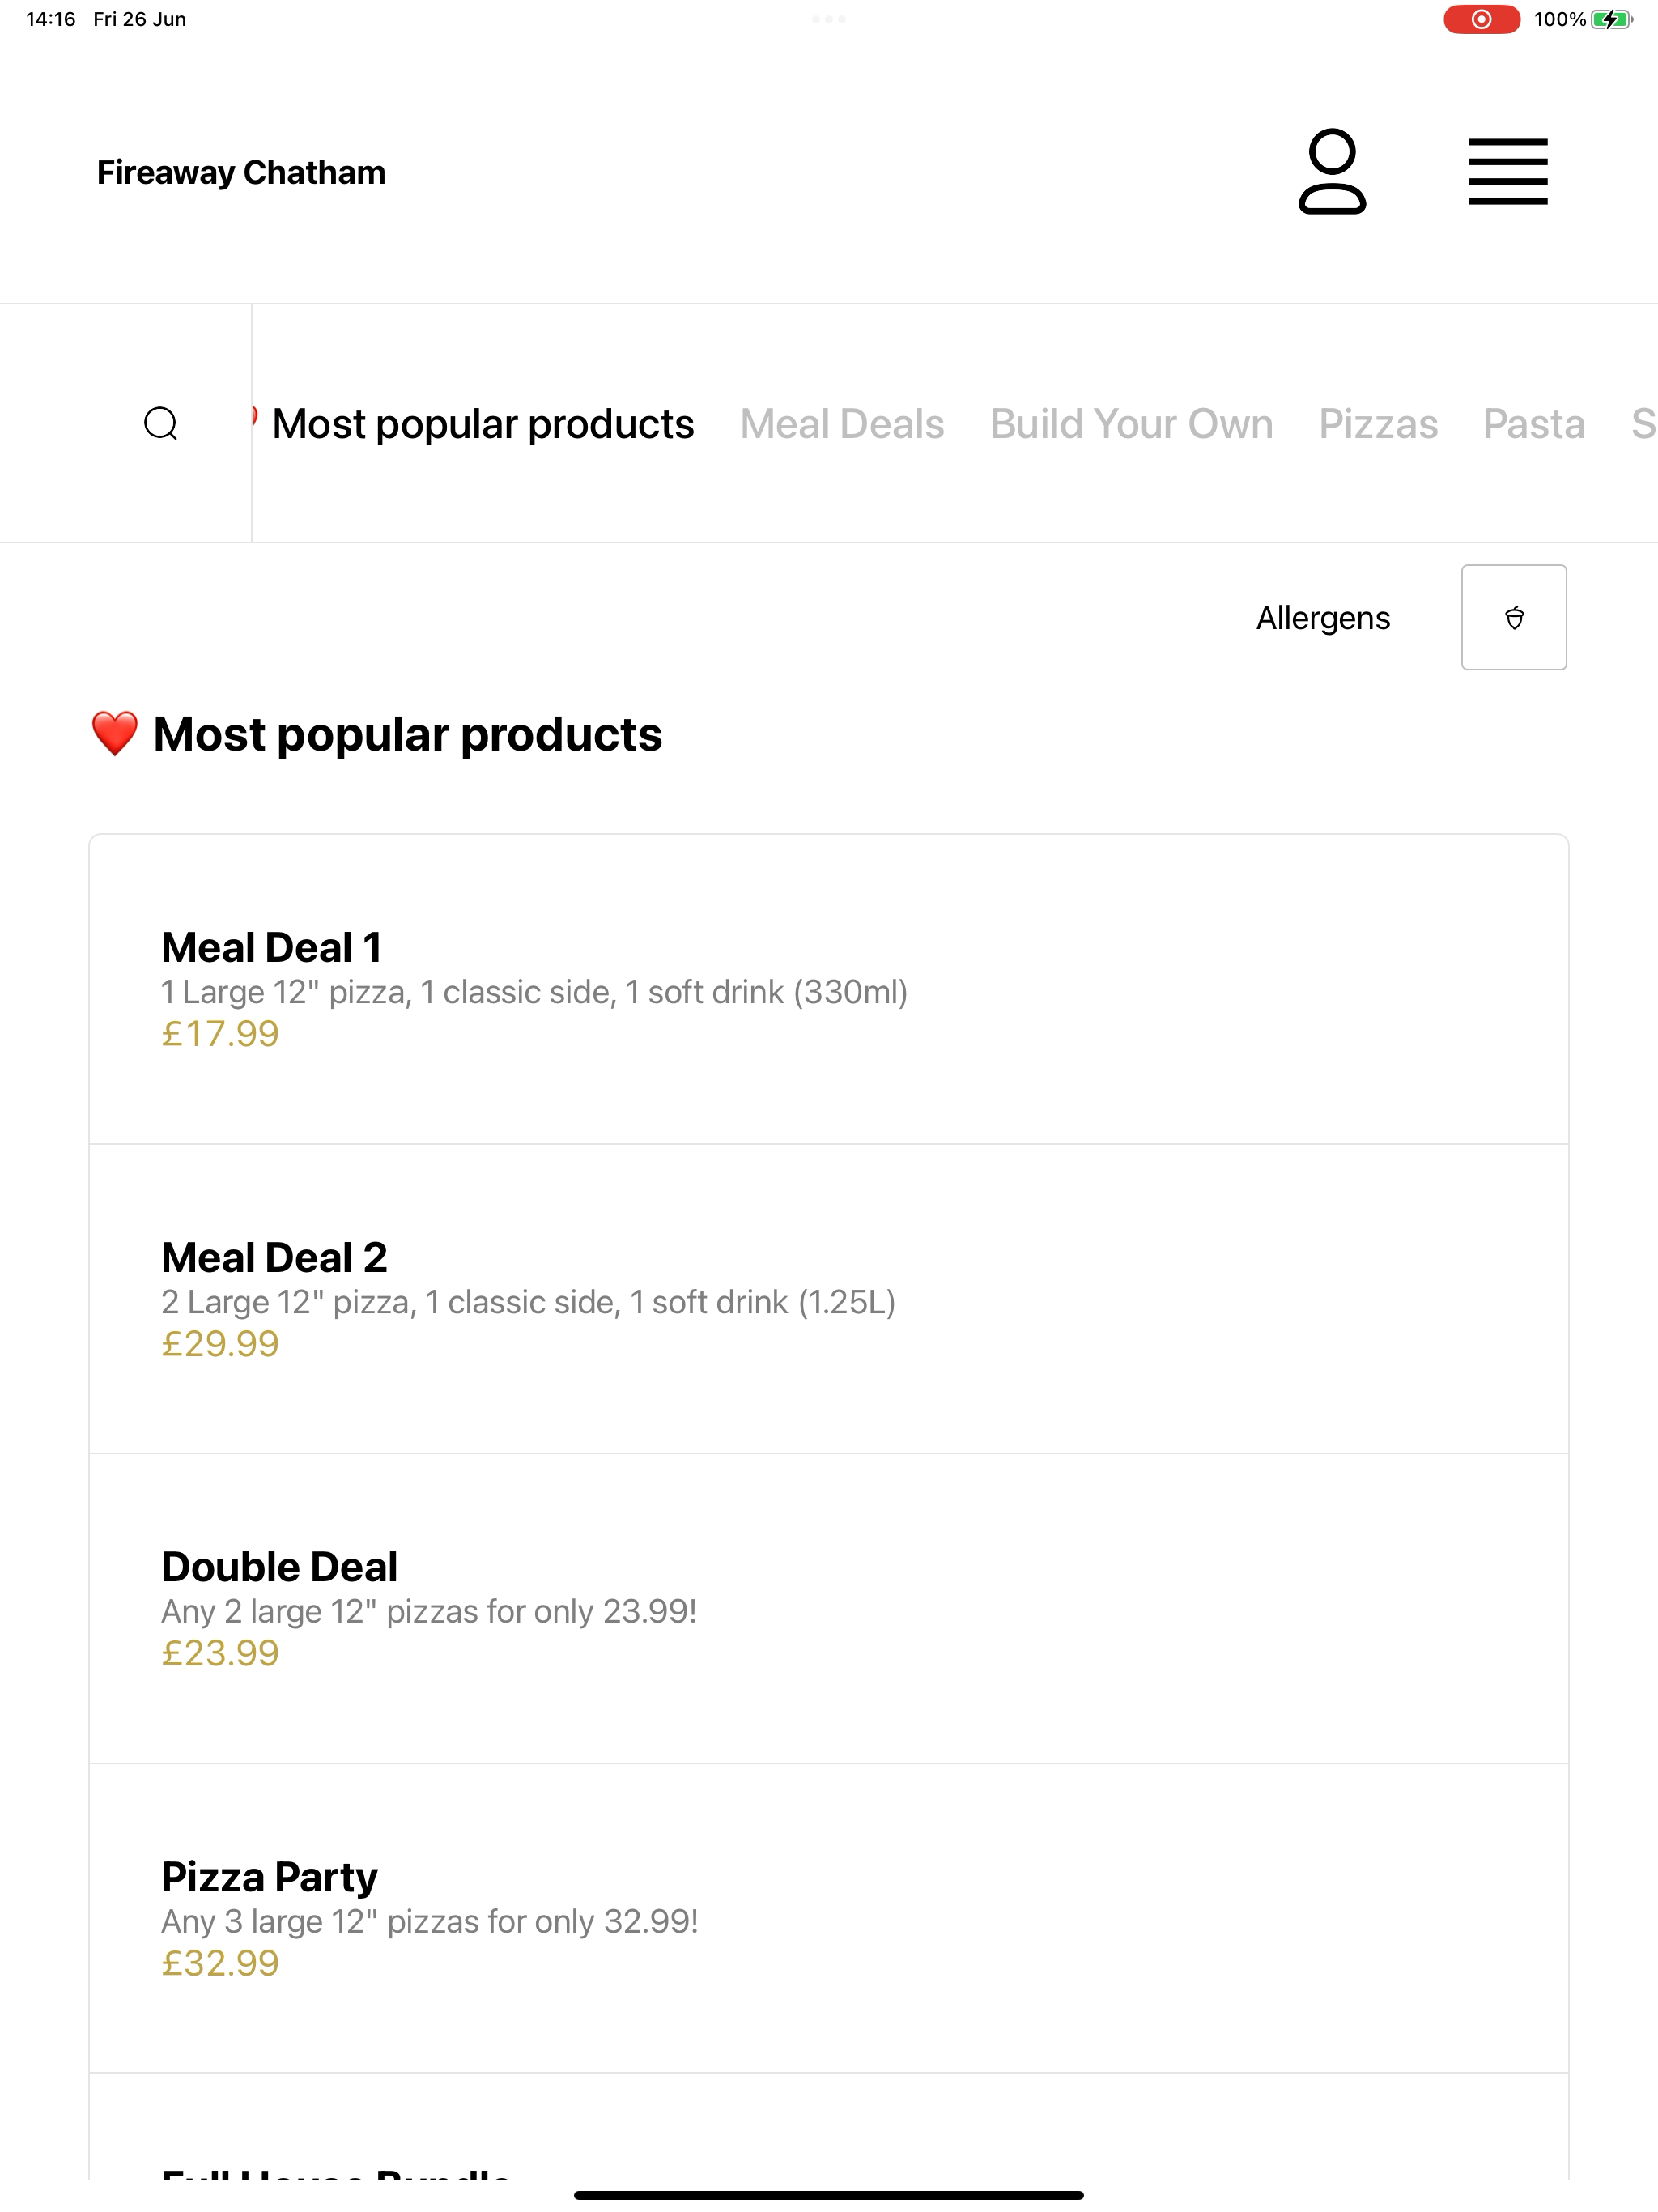Open the hamburger menu
The image size is (1658, 2212).
tap(1507, 172)
